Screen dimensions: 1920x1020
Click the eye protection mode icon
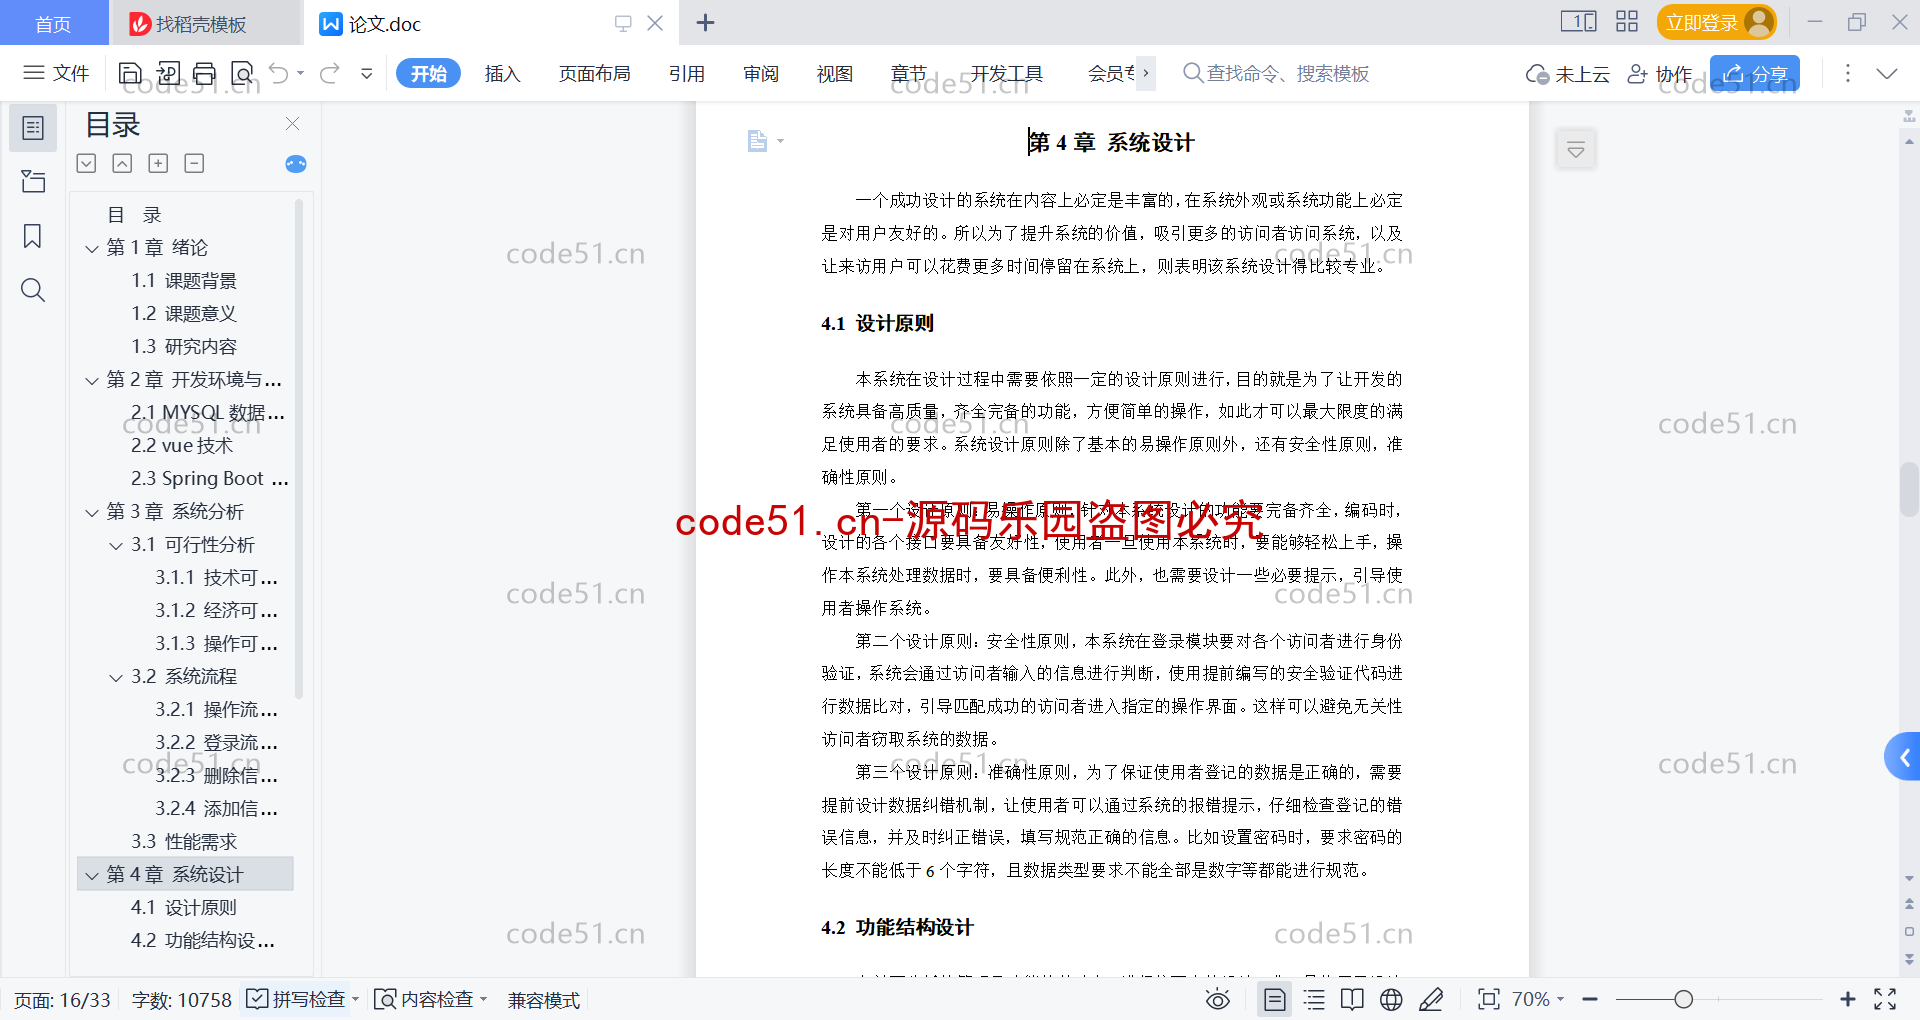tap(1217, 999)
